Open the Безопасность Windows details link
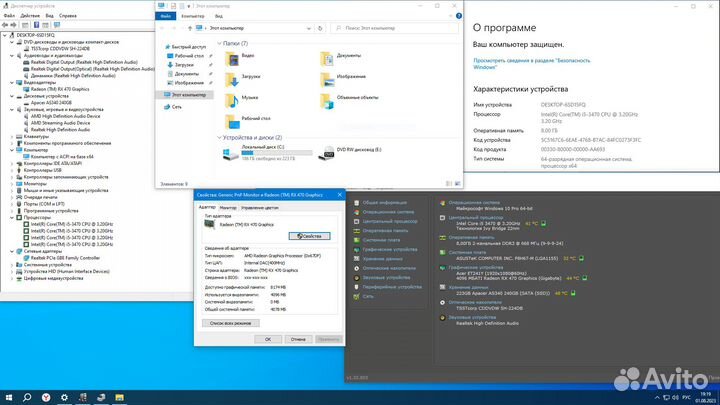 [532, 64]
